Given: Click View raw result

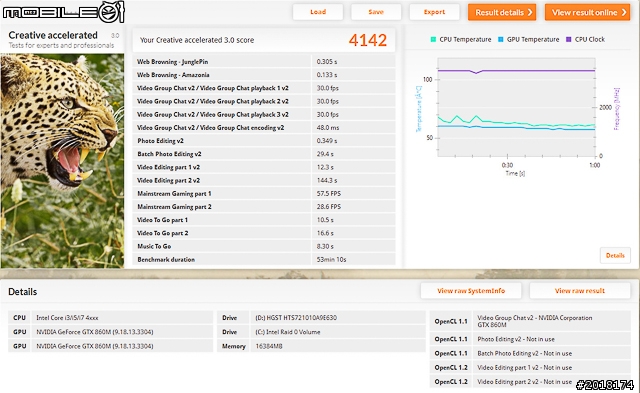Looking at the screenshot, I should pyautogui.click(x=580, y=291).
